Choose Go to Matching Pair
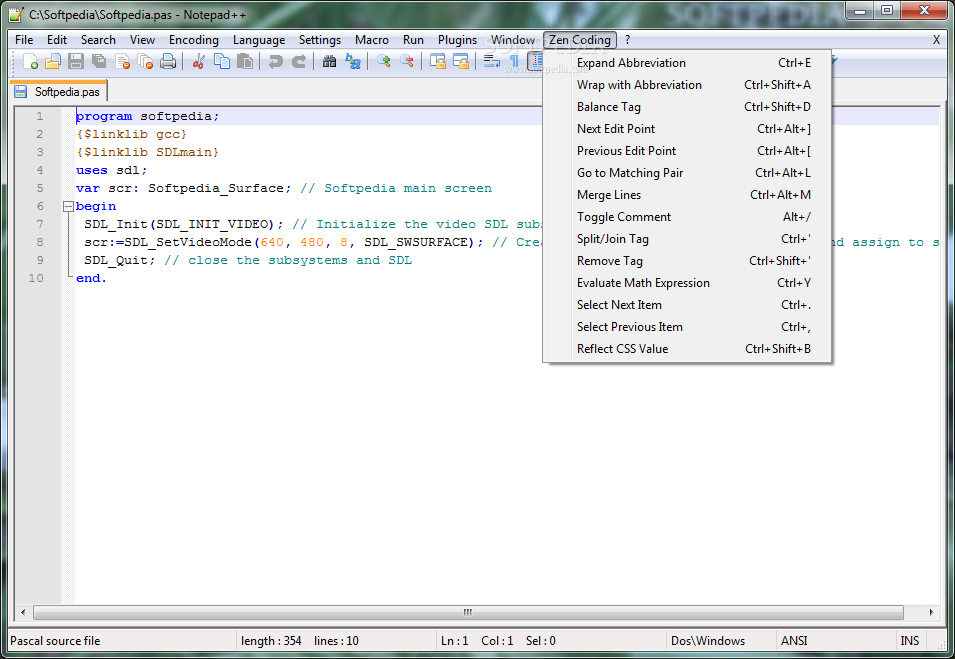 tap(687, 172)
